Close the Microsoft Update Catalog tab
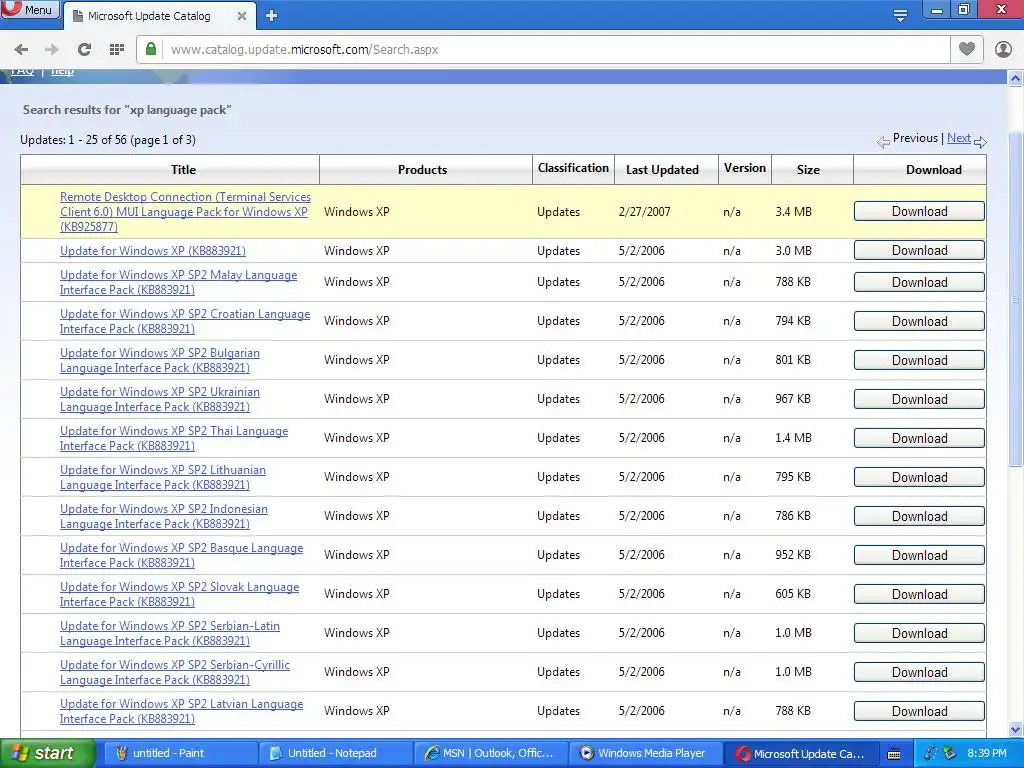The image size is (1024, 768). pos(242,16)
